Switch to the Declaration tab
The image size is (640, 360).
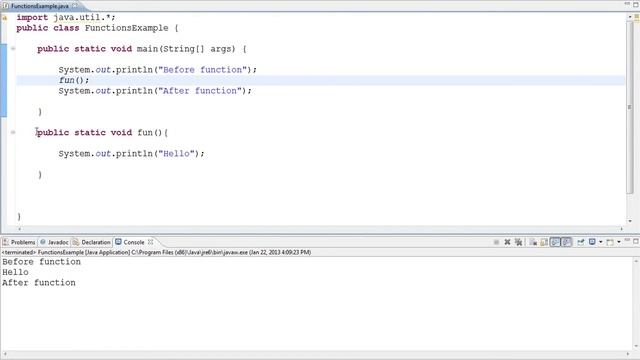click(x=92, y=242)
